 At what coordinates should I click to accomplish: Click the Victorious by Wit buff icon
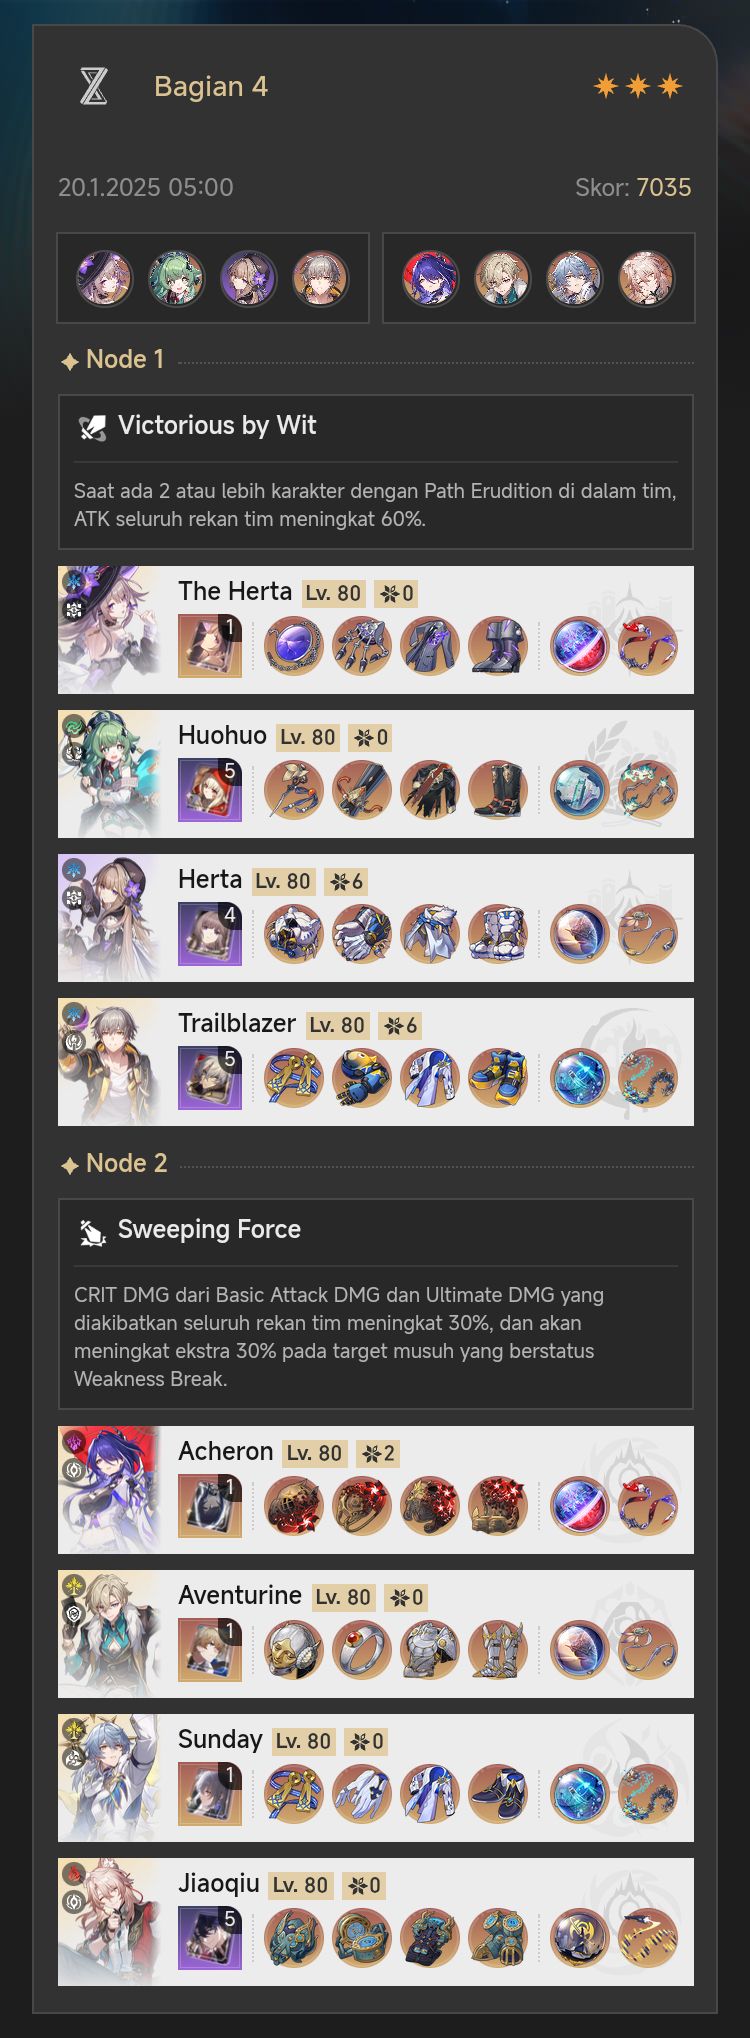pyautogui.click(x=92, y=428)
